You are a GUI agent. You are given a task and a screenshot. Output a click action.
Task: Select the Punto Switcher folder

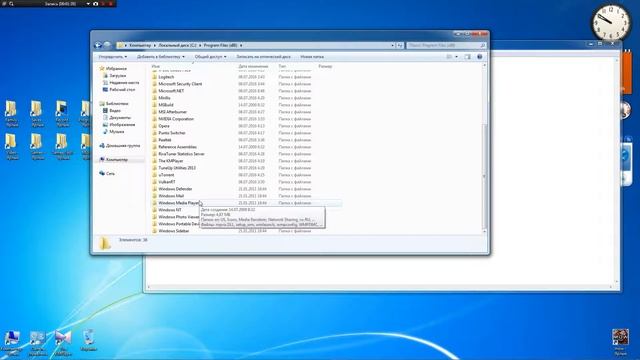(x=172, y=133)
